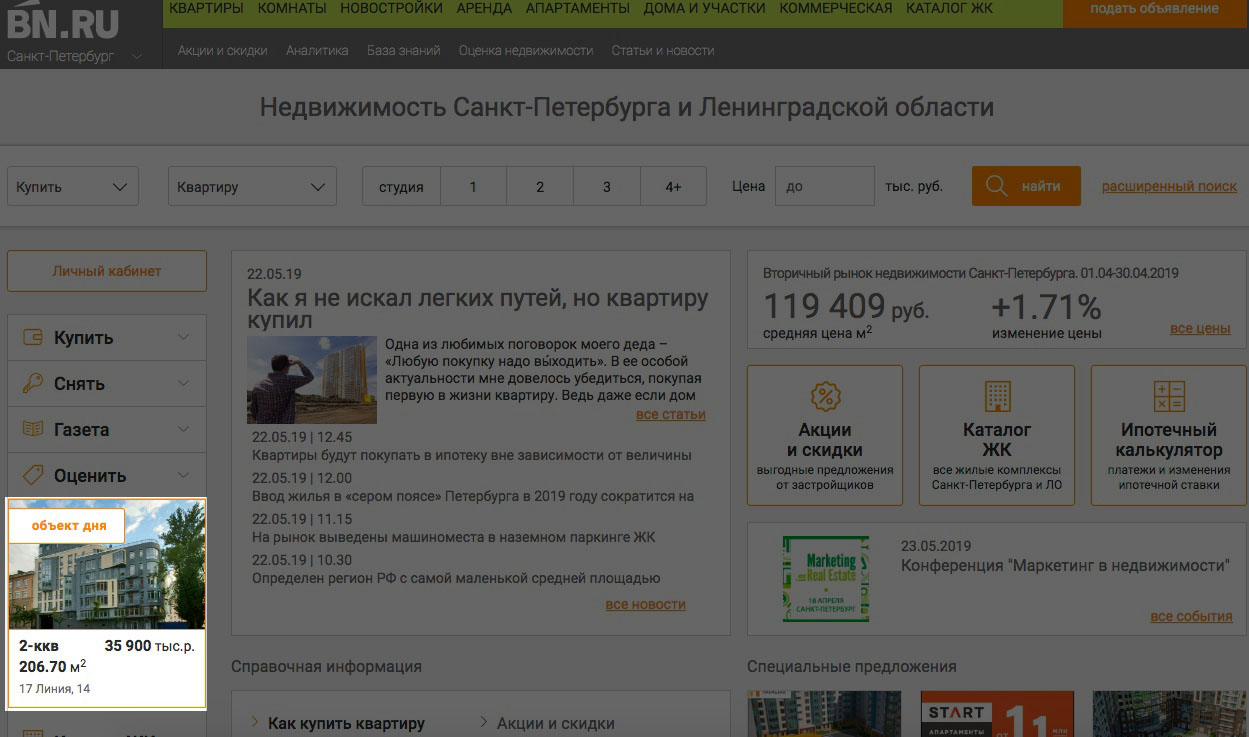Toggle the 2 rooms filter
Viewport: 1249px width, 737px height.
pos(540,187)
